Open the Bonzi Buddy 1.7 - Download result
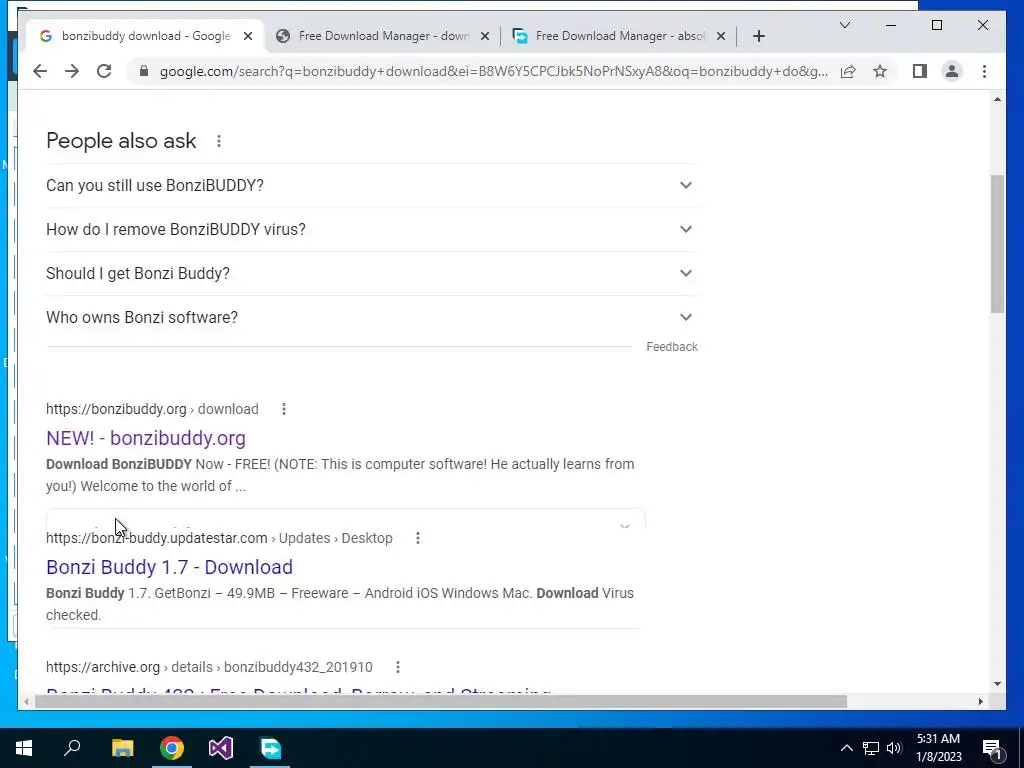This screenshot has width=1024, height=768. coord(169,567)
